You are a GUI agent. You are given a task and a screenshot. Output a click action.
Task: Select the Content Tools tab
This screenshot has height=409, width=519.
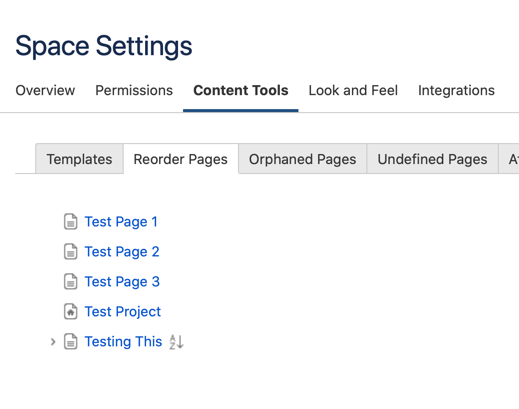tap(241, 90)
